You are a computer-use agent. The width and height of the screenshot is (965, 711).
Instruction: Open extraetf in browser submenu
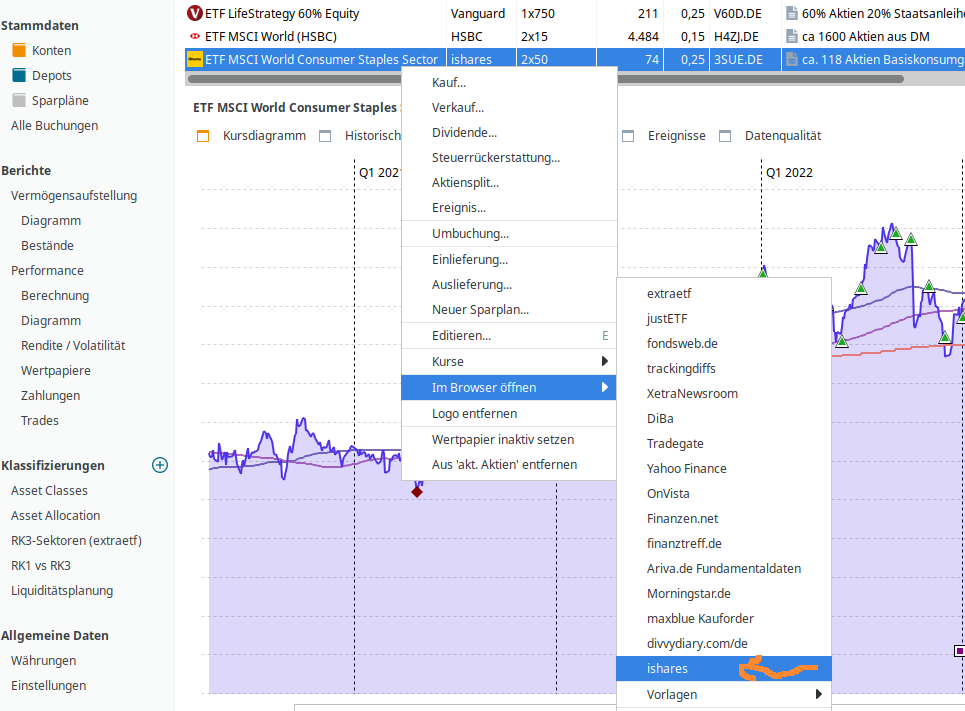[724, 294]
